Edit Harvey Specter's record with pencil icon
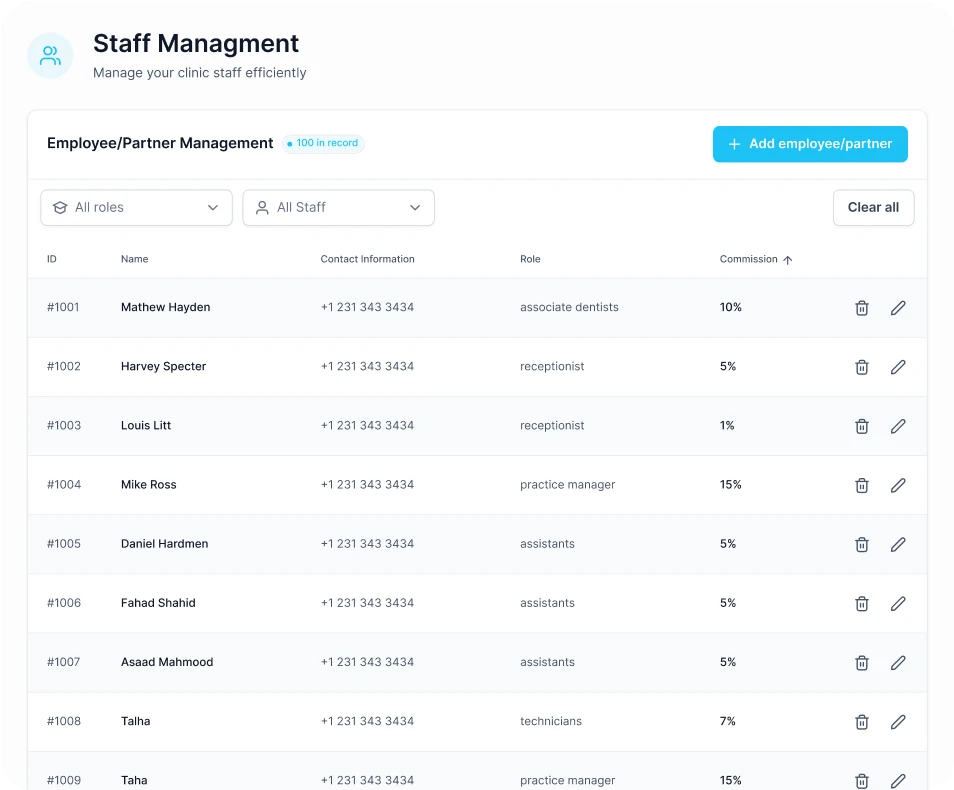 click(898, 367)
